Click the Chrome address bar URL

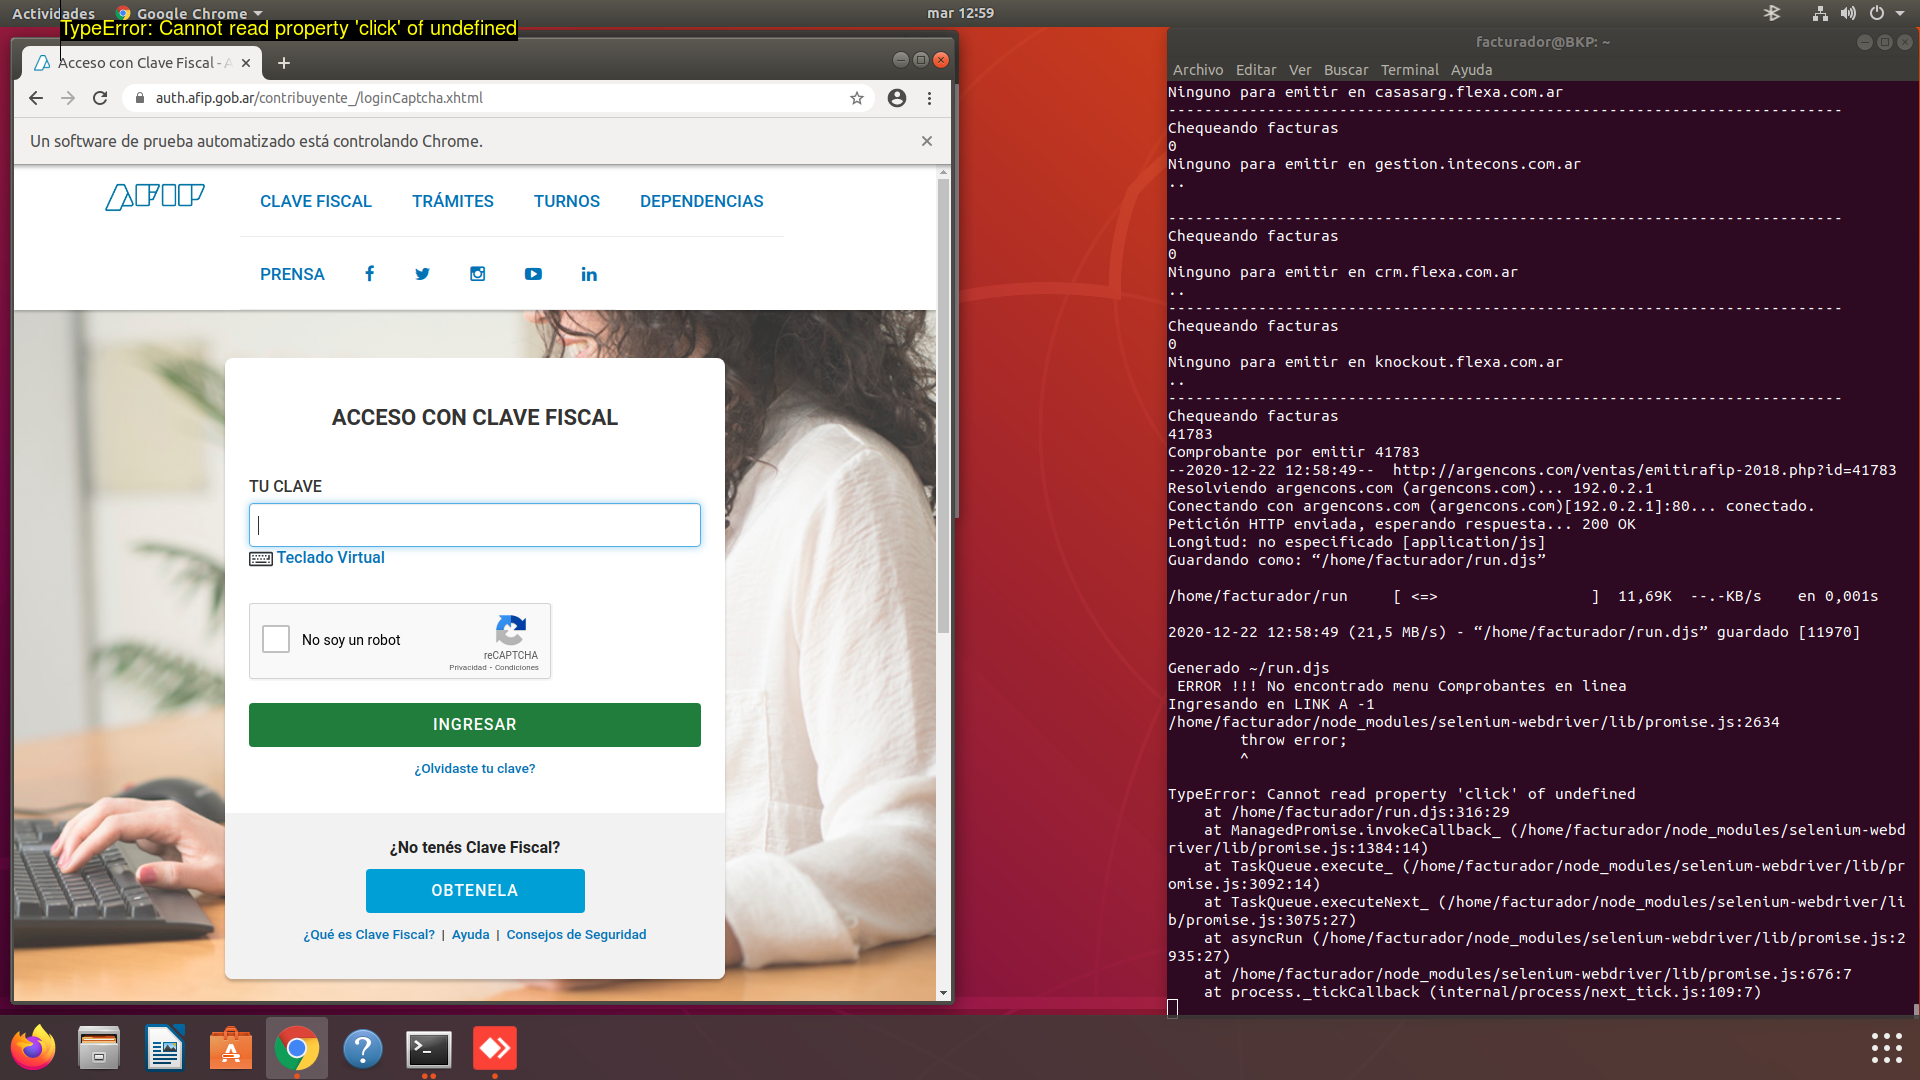319,98
